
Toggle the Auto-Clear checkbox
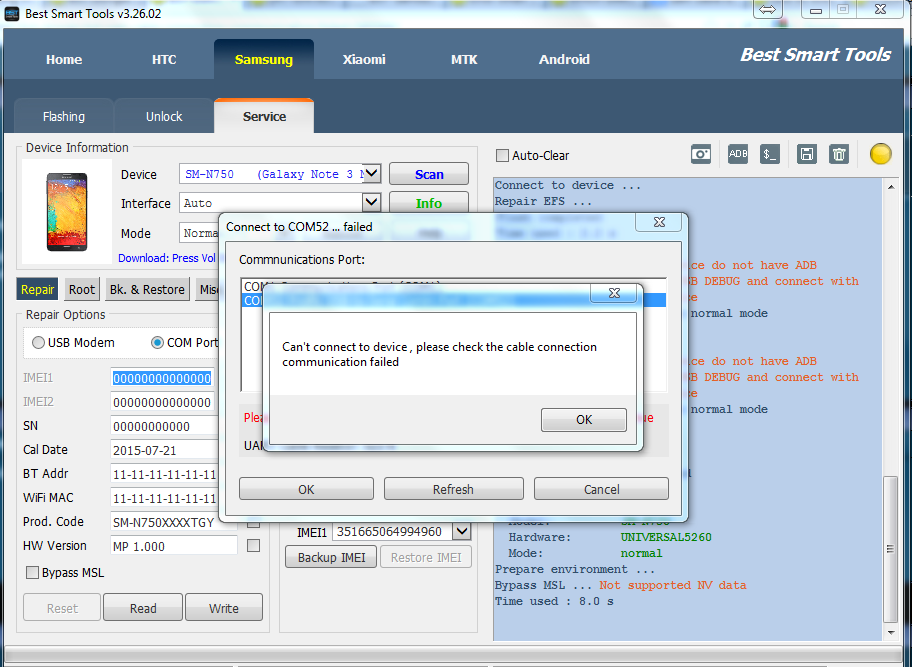502,155
